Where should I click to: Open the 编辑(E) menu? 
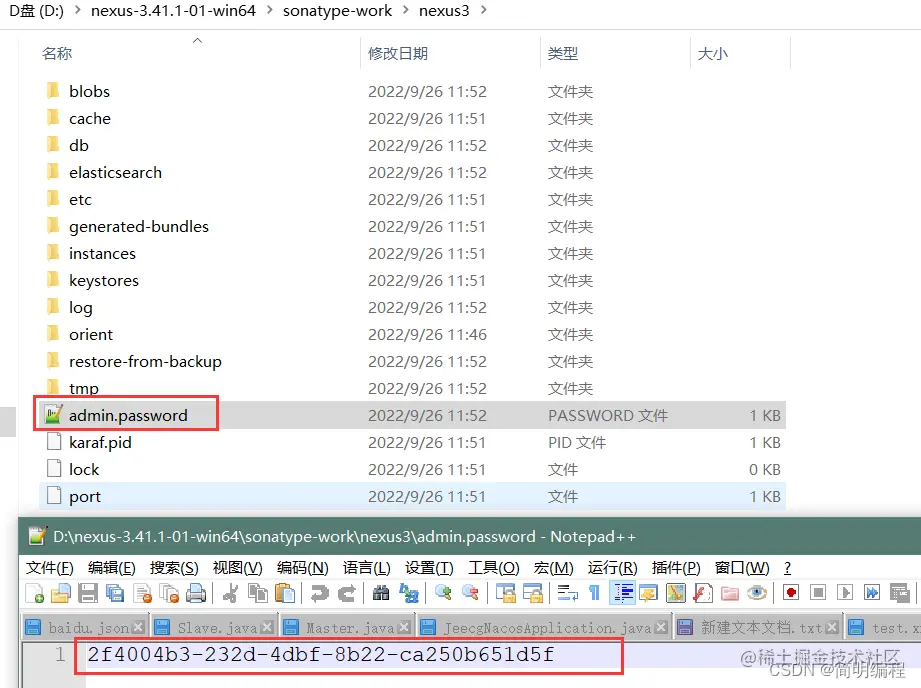click(x=112, y=568)
